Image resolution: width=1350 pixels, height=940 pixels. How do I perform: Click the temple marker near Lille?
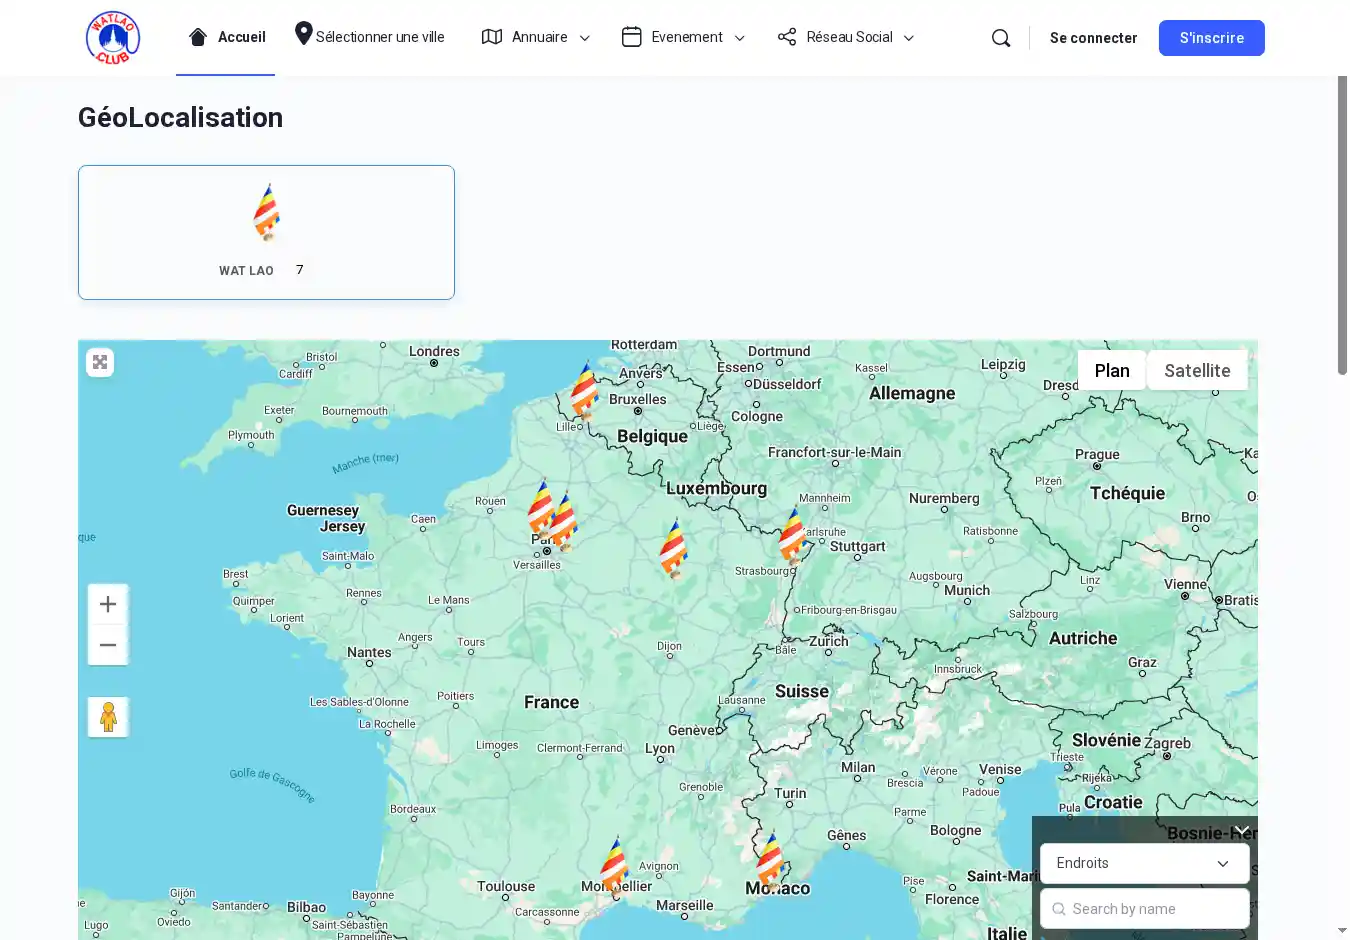tap(584, 391)
